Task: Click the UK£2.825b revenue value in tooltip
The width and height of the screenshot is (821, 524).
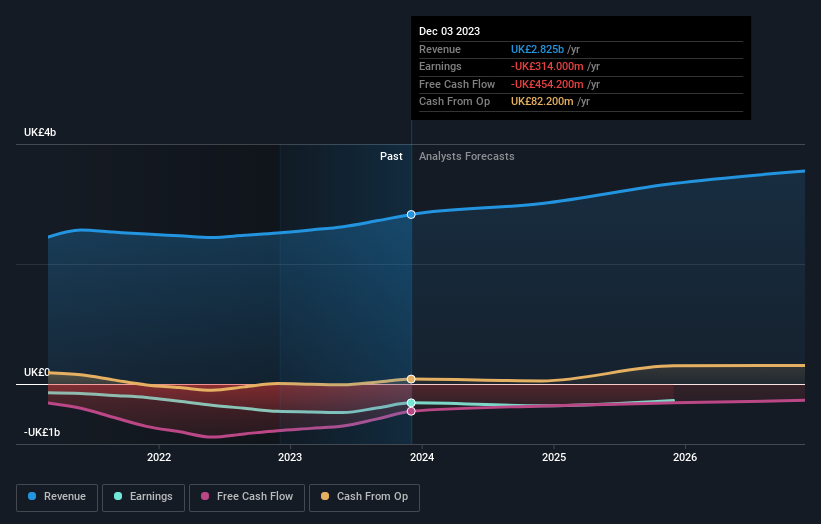Action: [x=537, y=49]
